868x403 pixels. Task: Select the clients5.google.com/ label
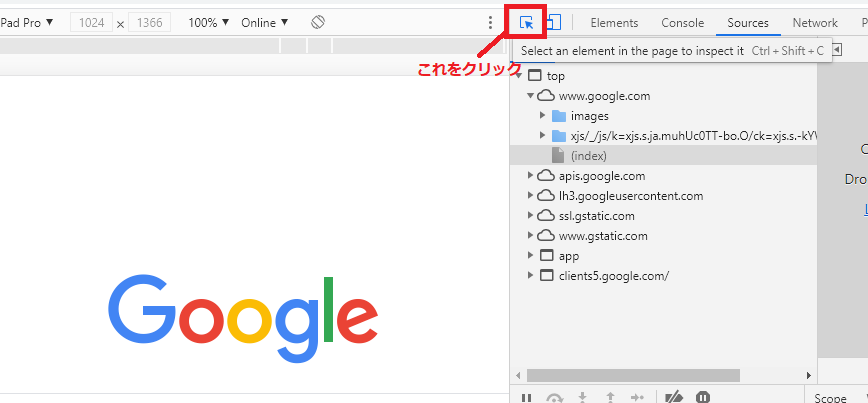[x=614, y=276]
